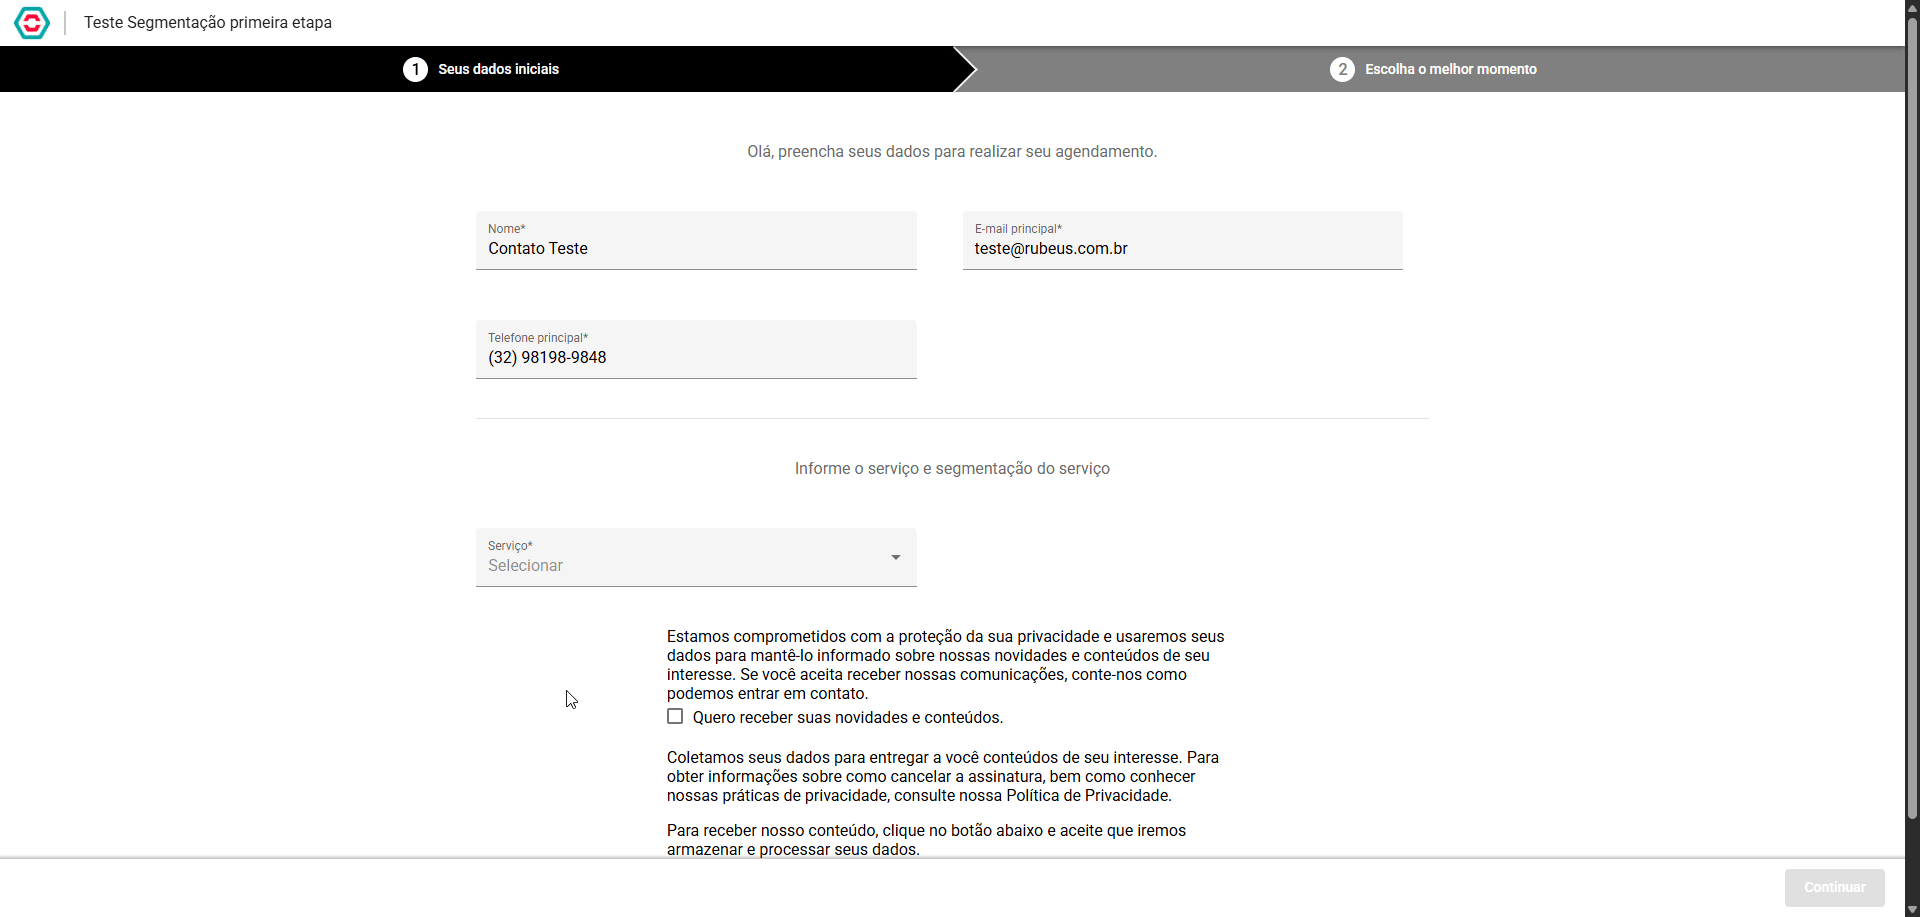Click the Continuar button

[x=1834, y=887]
